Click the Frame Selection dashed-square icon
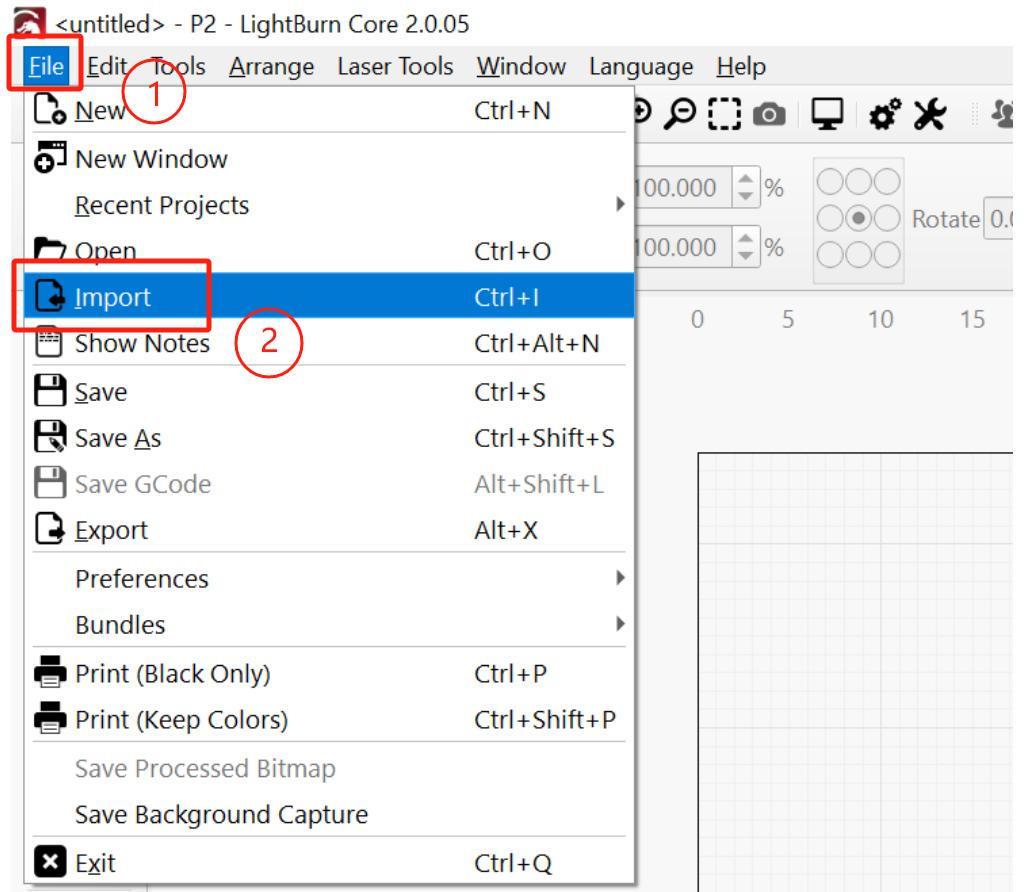This screenshot has width=1024, height=892. pos(725,114)
